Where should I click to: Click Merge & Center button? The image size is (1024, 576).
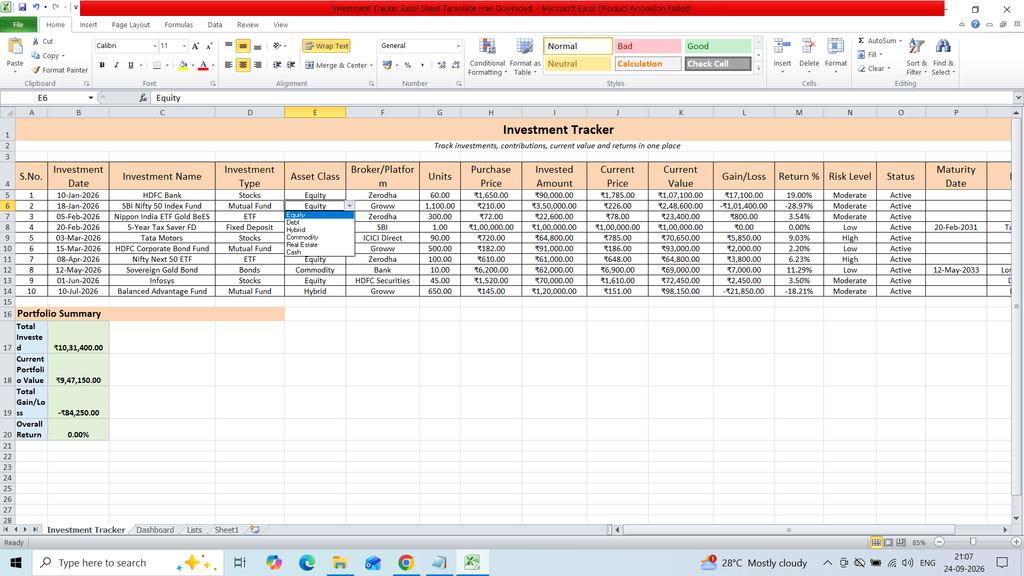(336, 65)
